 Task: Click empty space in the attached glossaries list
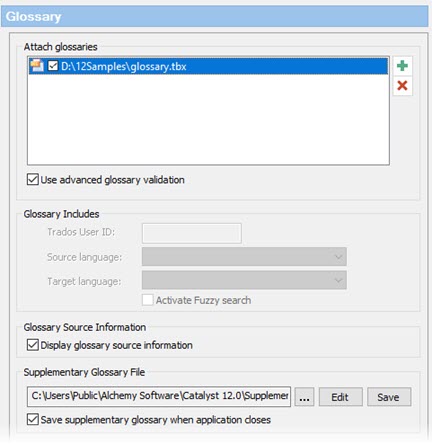pos(208,120)
